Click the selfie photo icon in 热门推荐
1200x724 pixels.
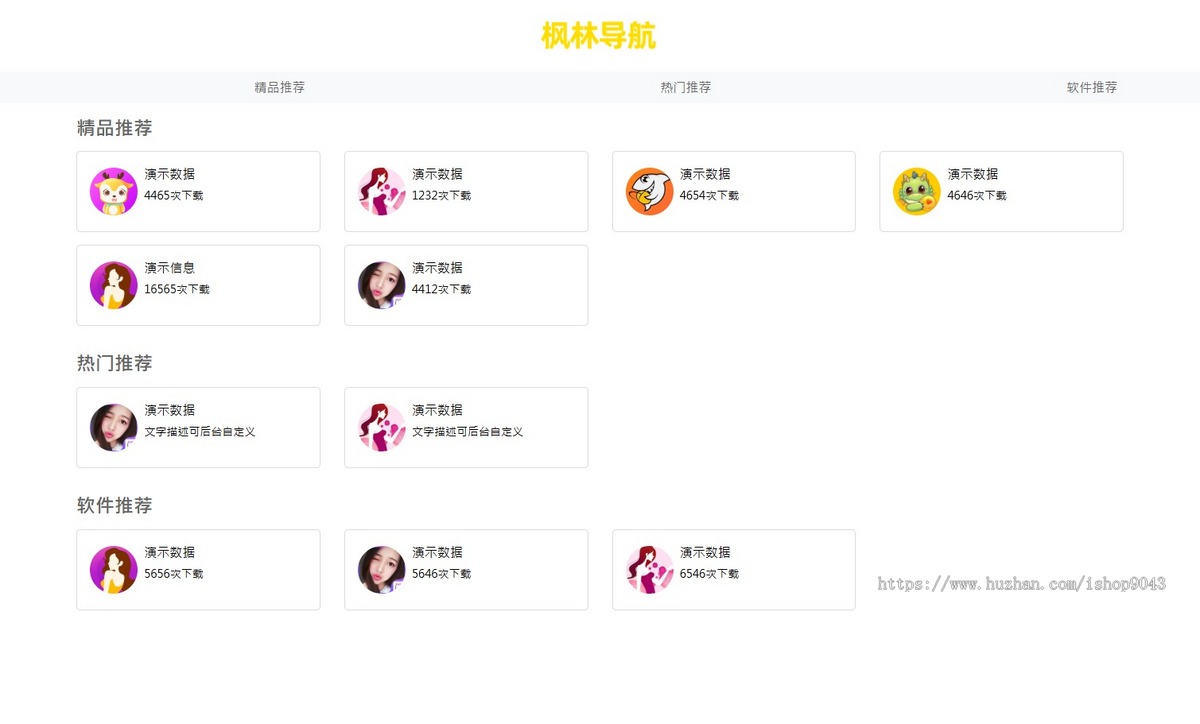coord(113,427)
